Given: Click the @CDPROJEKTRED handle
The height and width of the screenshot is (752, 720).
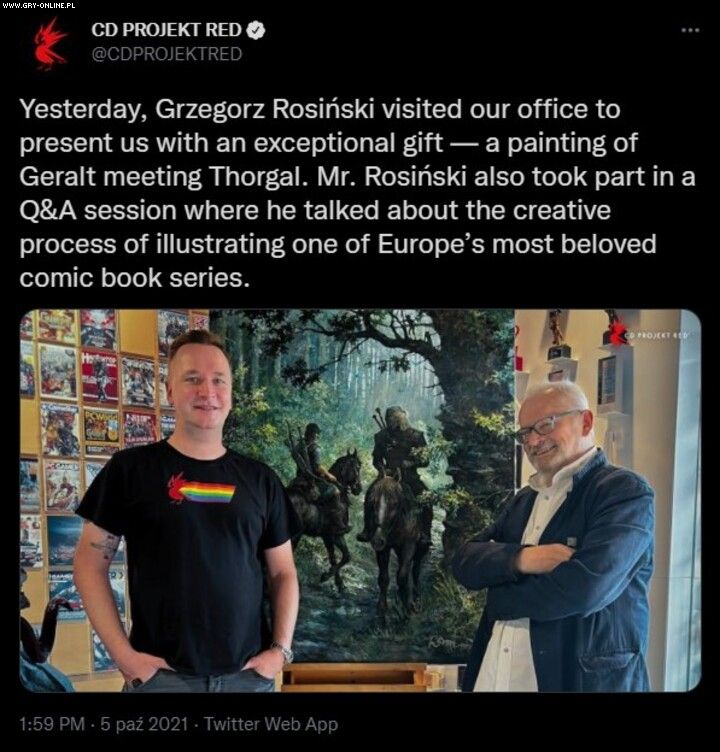Looking at the screenshot, I should point(166,54).
